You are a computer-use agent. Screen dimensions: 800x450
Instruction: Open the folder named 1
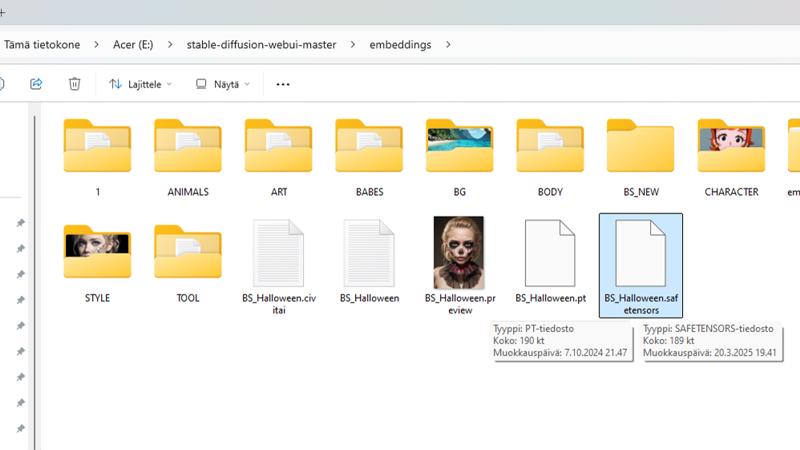pyautogui.click(x=97, y=146)
